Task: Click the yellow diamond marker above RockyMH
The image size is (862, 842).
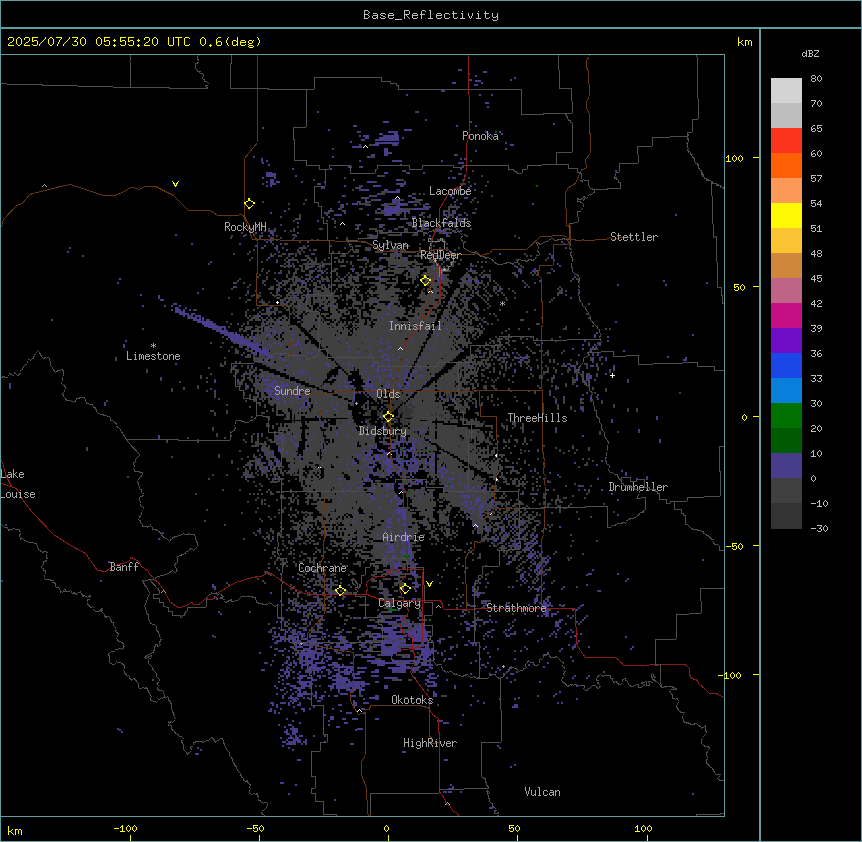Action: [250, 204]
